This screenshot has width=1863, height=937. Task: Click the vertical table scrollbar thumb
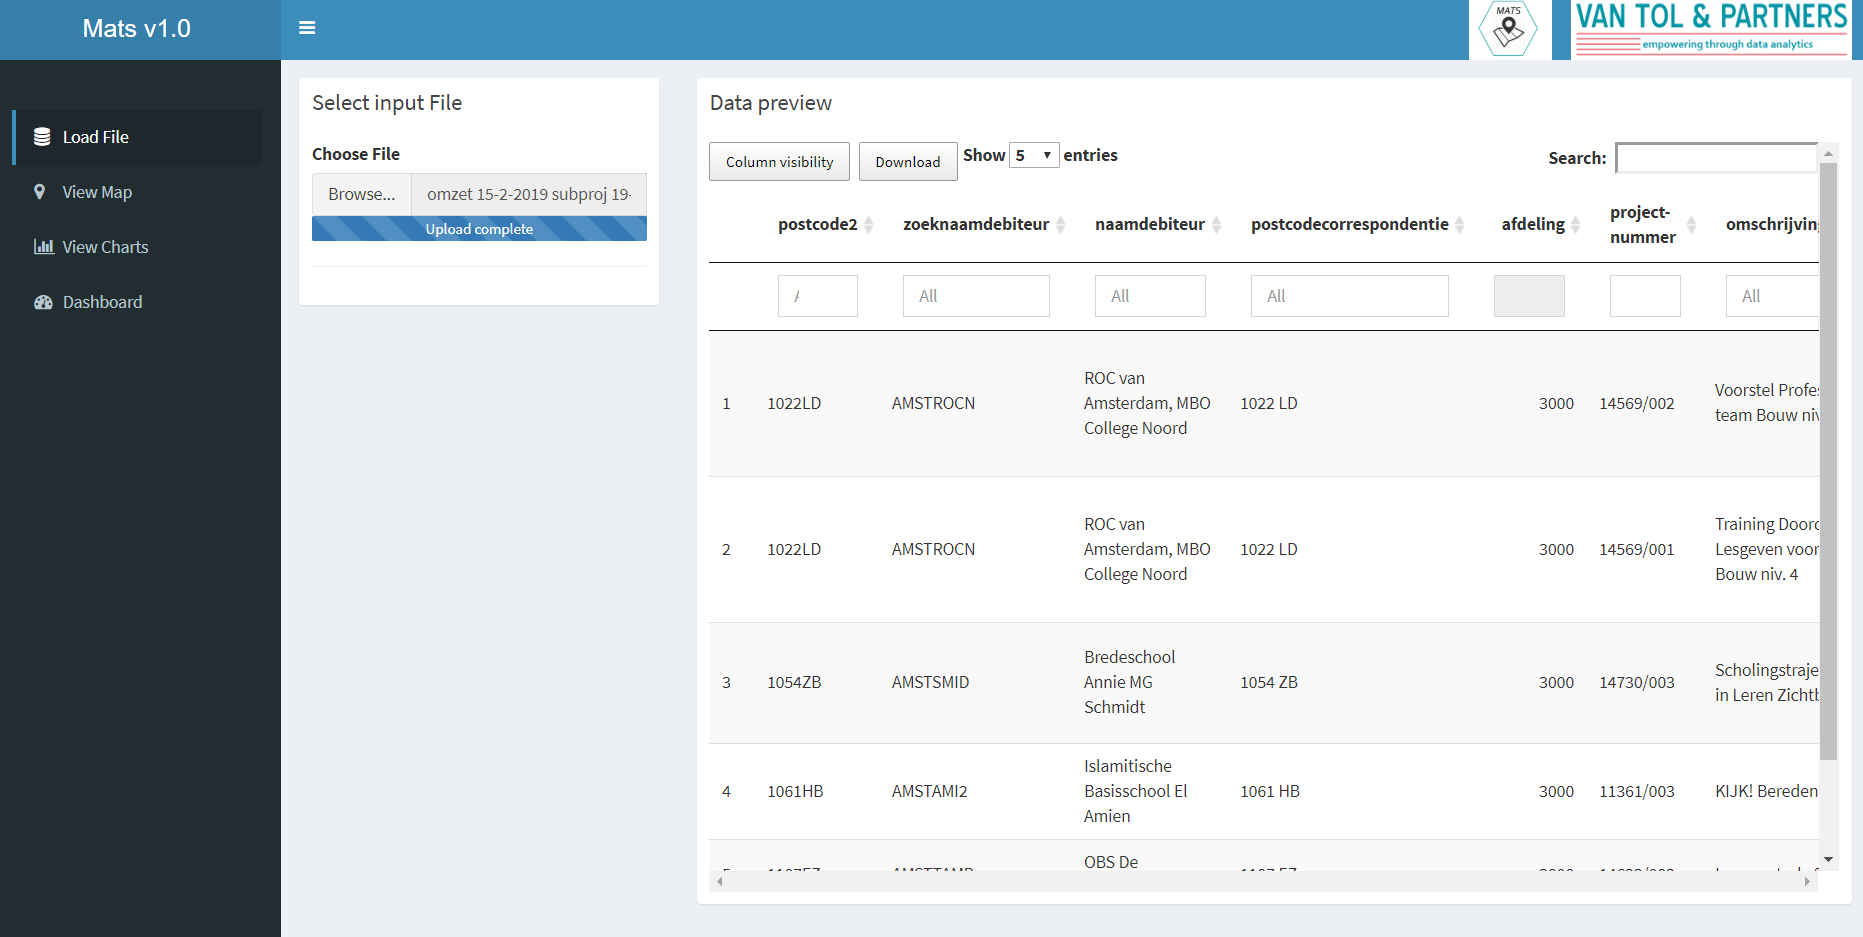click(x=1828, y=461)
